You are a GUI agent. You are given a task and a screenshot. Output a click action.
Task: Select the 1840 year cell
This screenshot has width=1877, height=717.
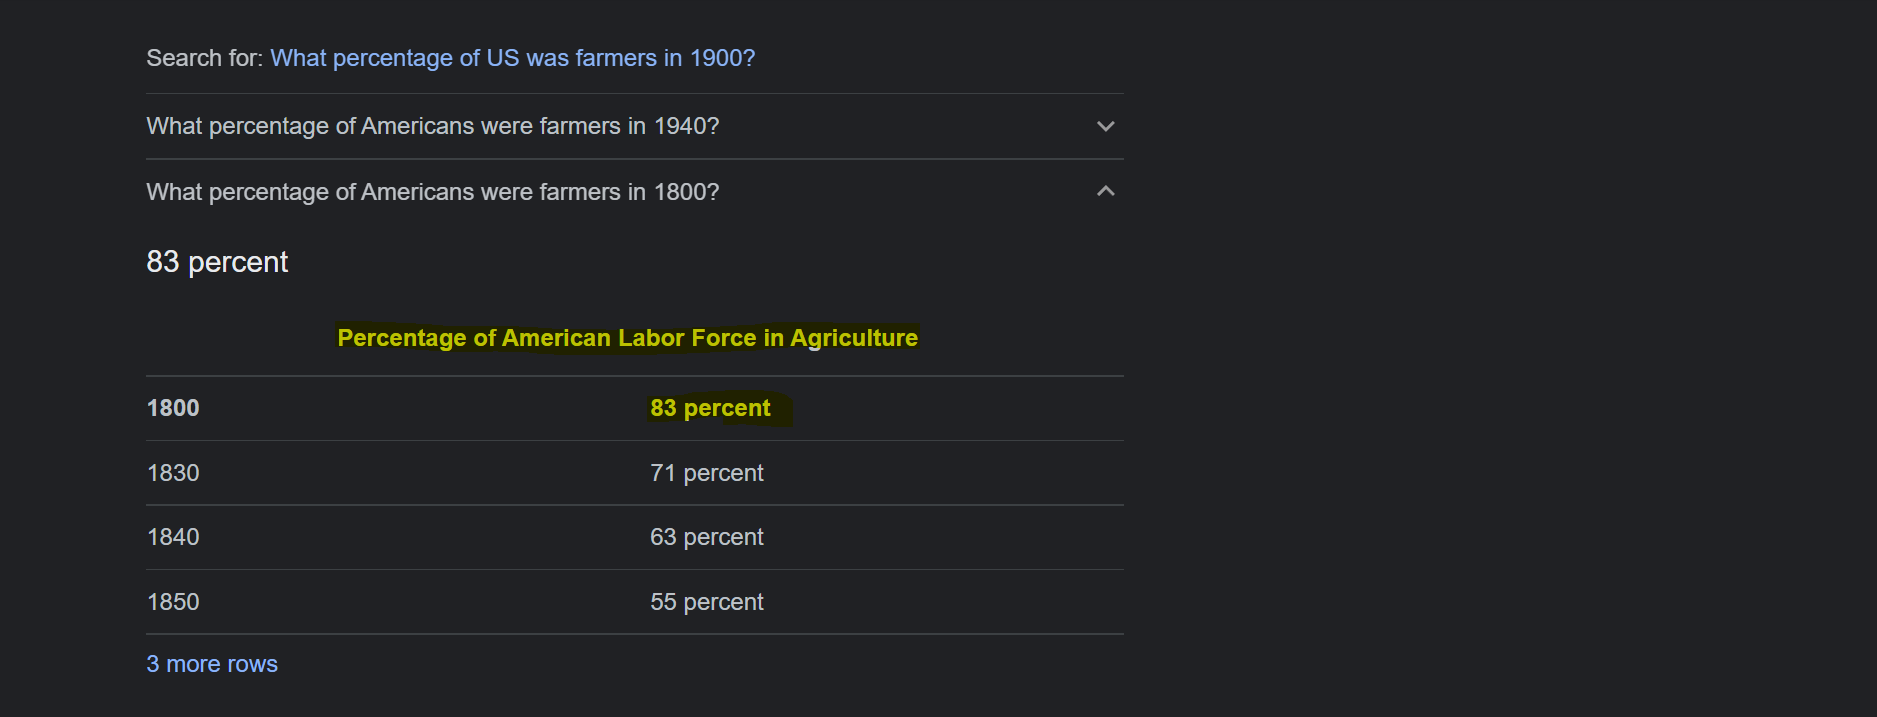[x=173, y=537]
